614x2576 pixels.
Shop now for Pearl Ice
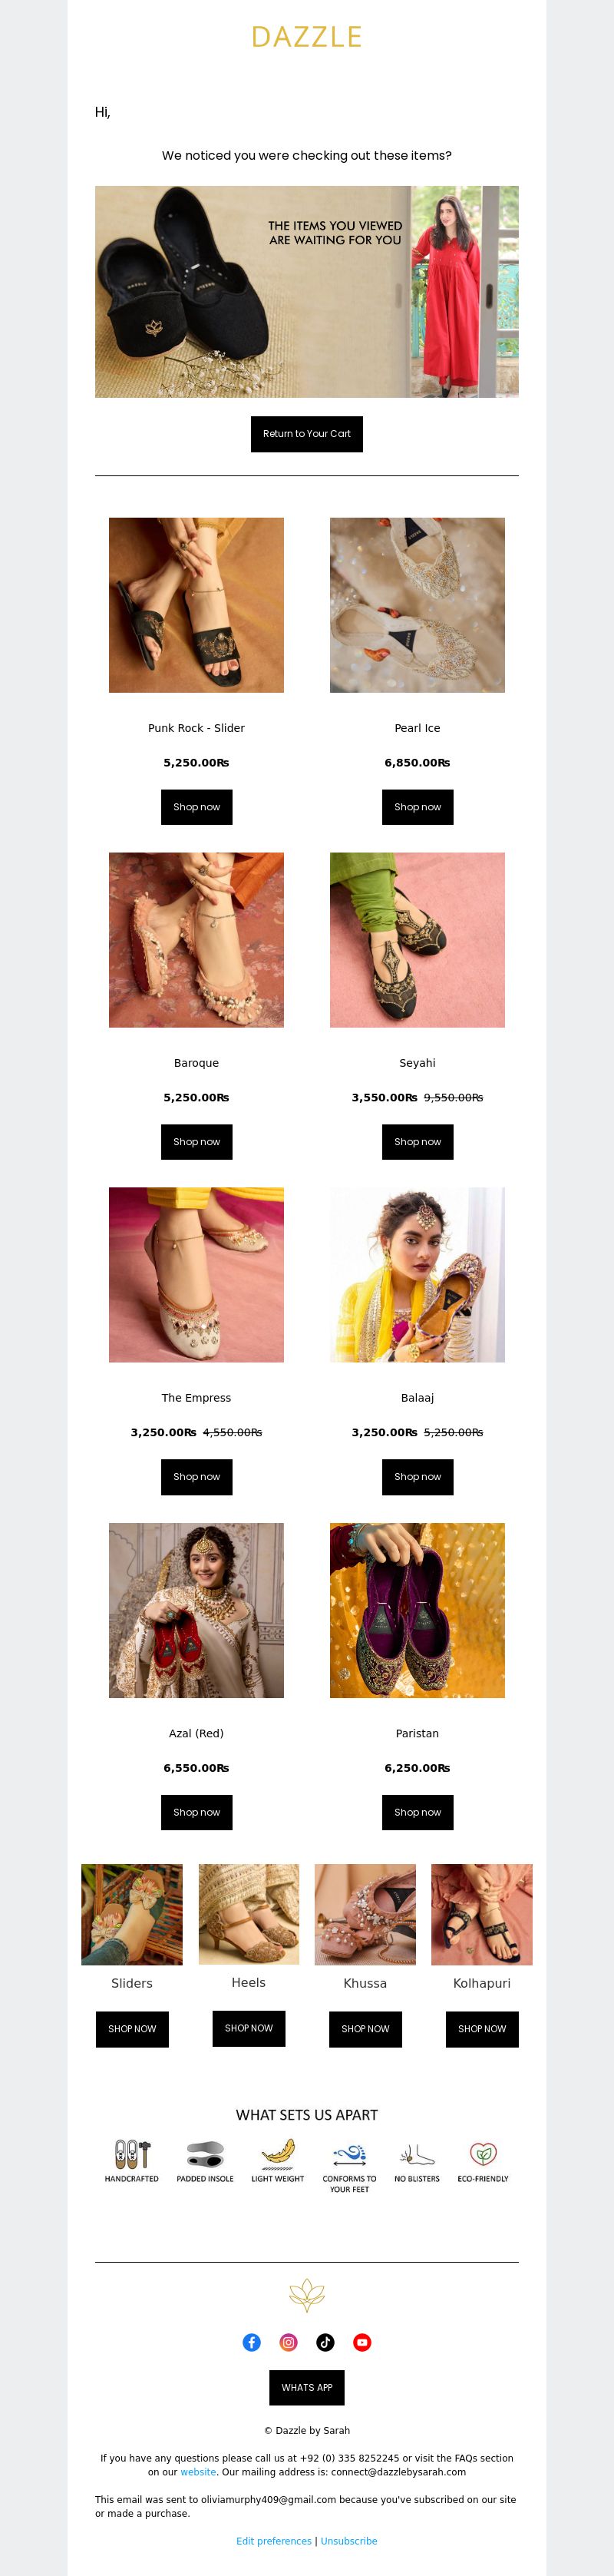417,807
